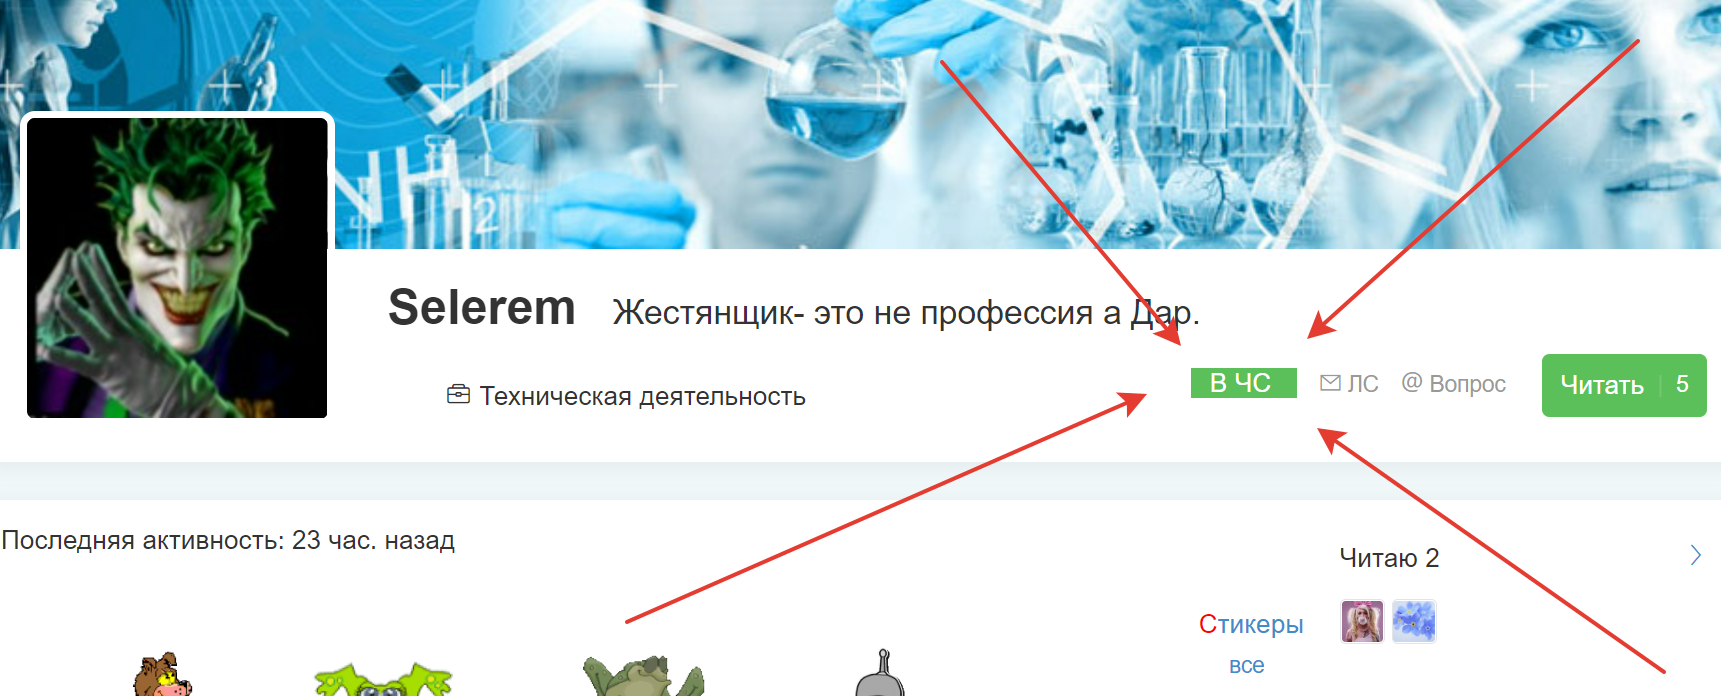Select the green frog sticker with glasses

click(383, 679)
